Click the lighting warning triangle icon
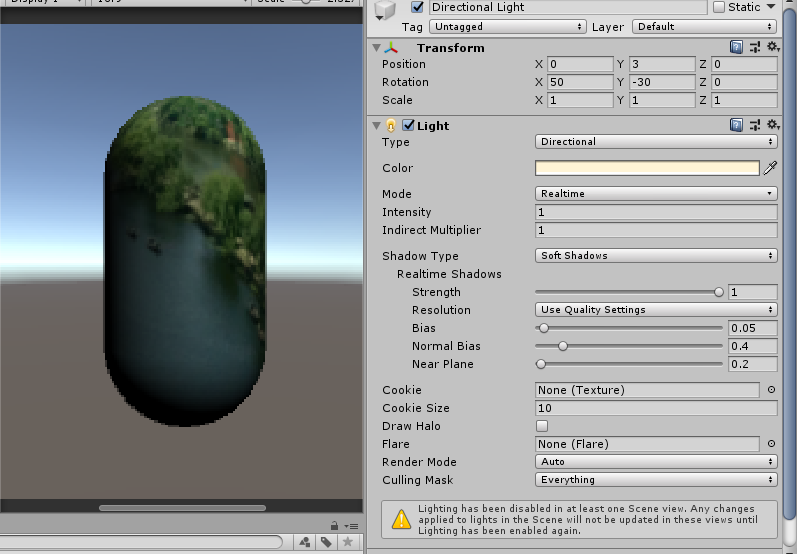The image size is (797, 554). (x=401, y=519)
